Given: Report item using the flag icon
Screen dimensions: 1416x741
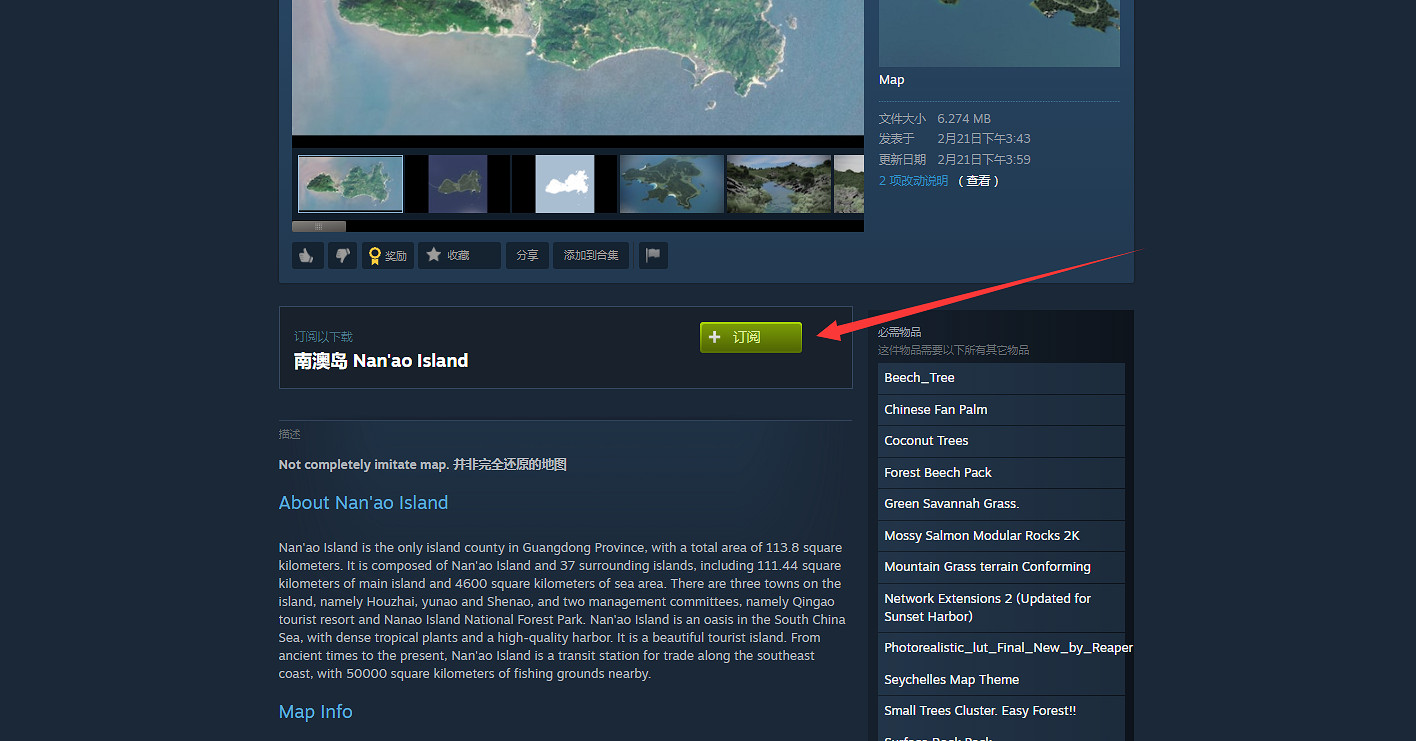Looking at the screenshot, I should (653, 256).
